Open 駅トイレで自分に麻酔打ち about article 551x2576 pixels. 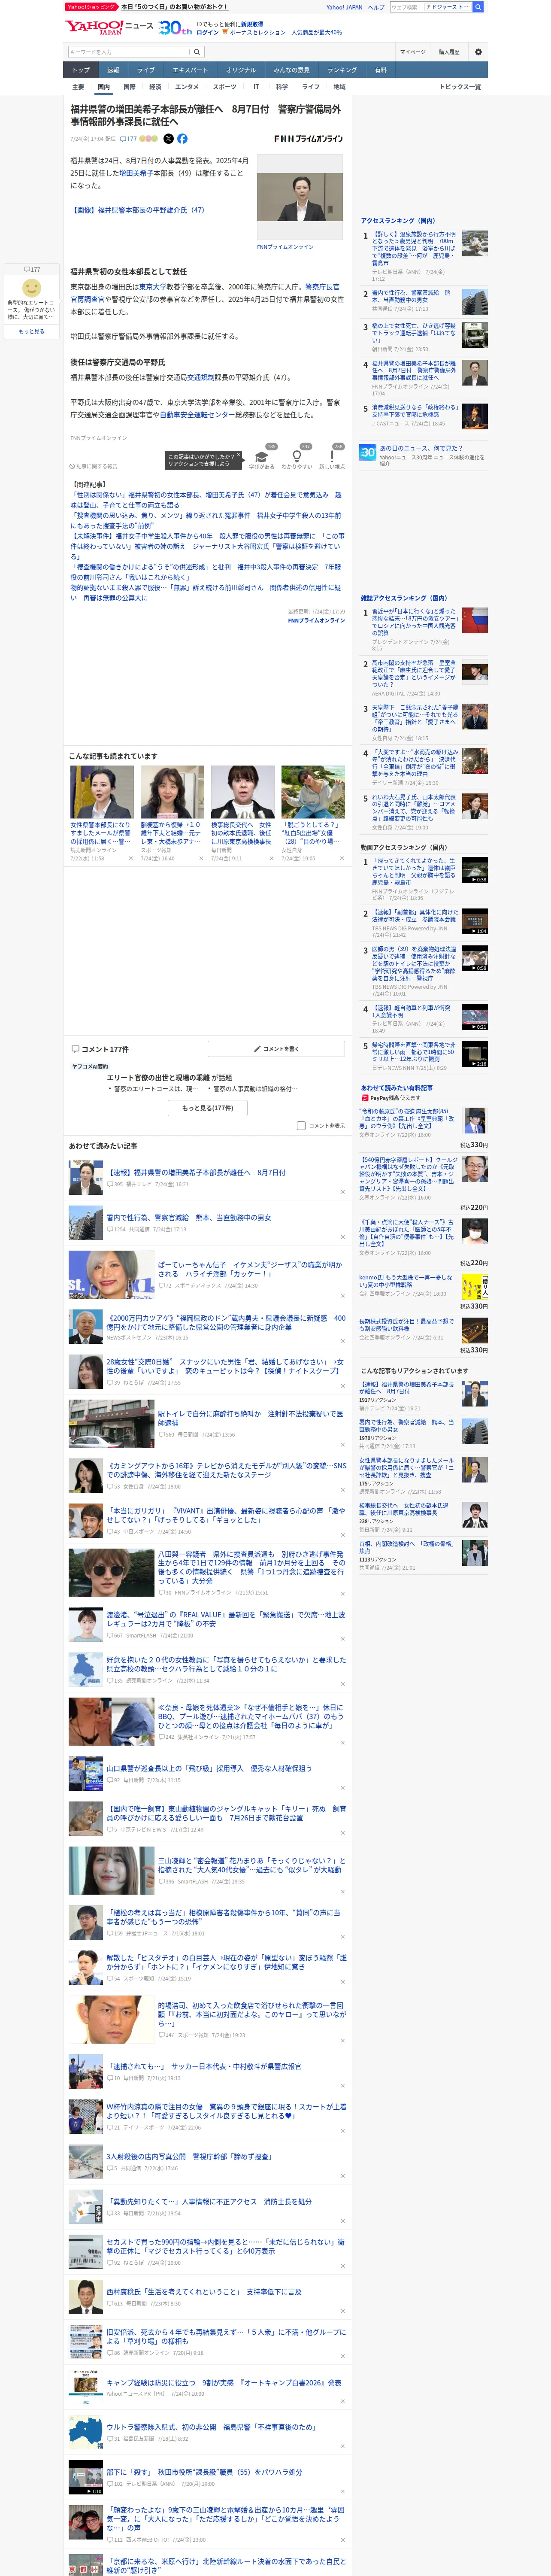pyautogui.click(x=250, y=1418)
